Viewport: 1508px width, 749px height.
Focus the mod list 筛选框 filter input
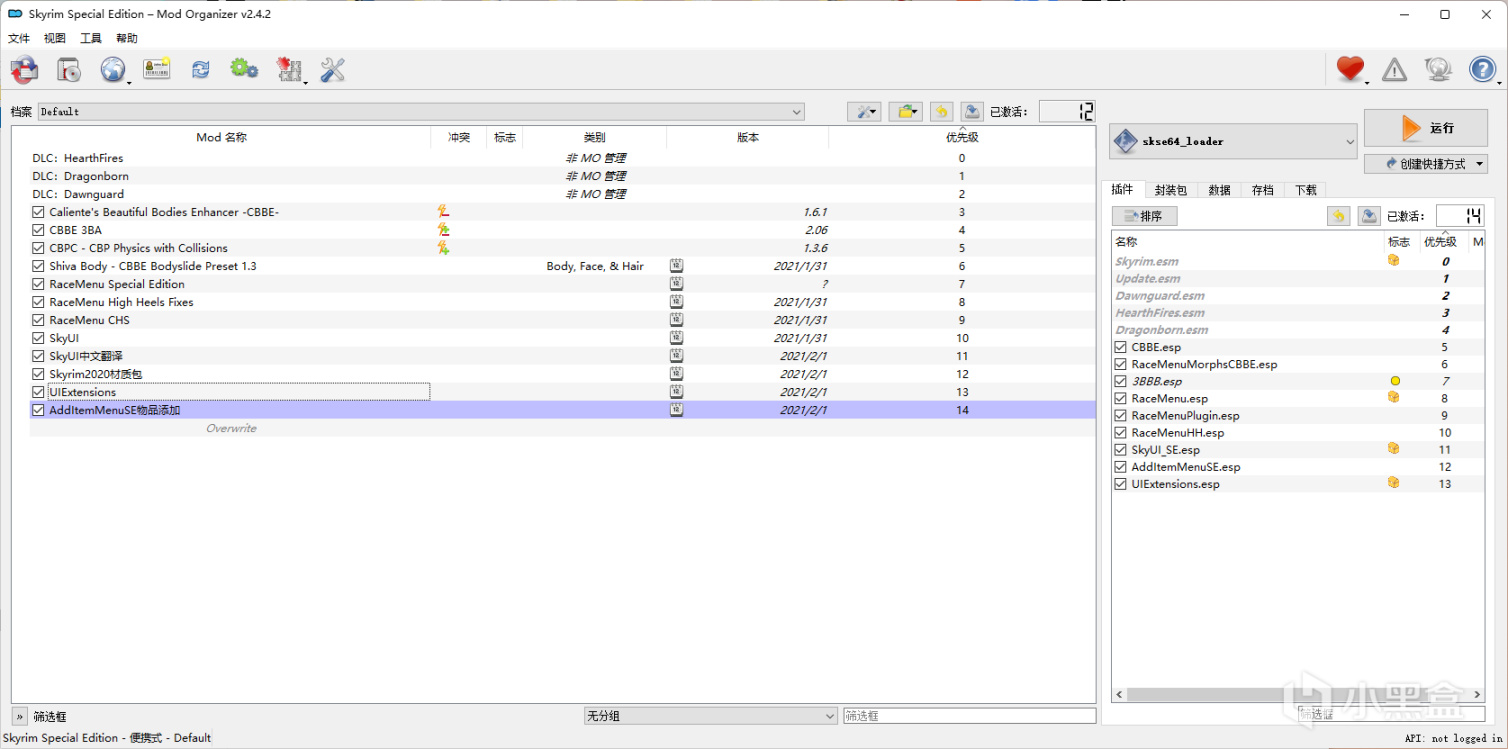tap(969, 716)
